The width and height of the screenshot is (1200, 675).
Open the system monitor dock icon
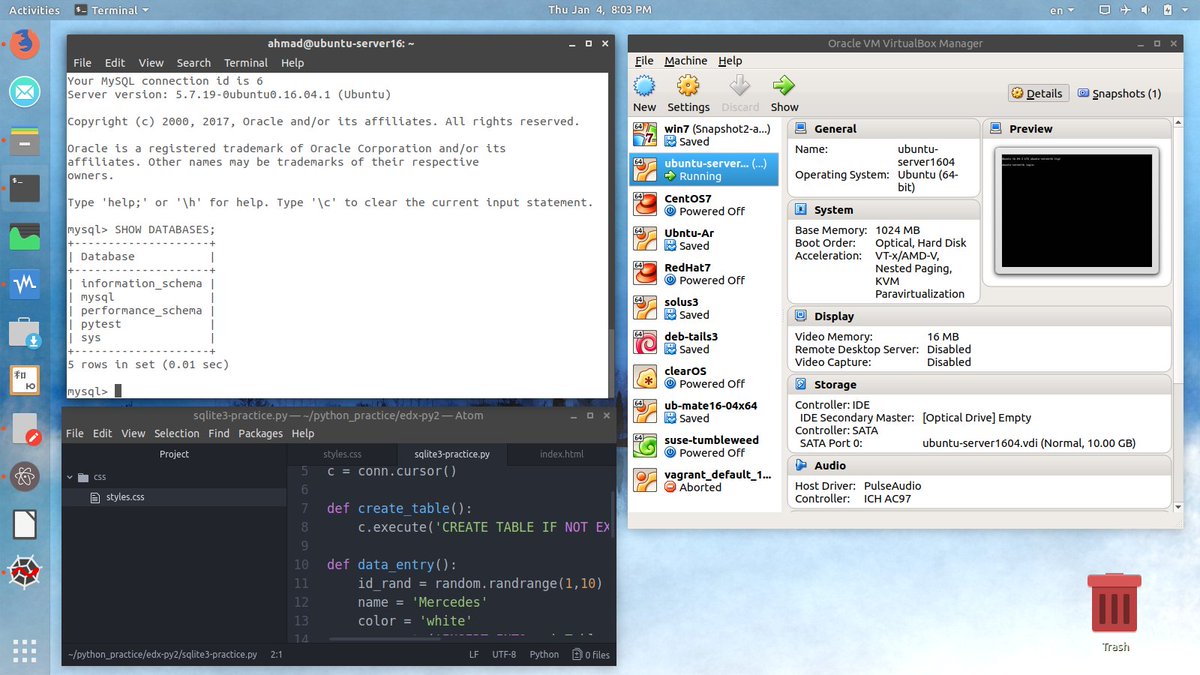click(25, 237)
